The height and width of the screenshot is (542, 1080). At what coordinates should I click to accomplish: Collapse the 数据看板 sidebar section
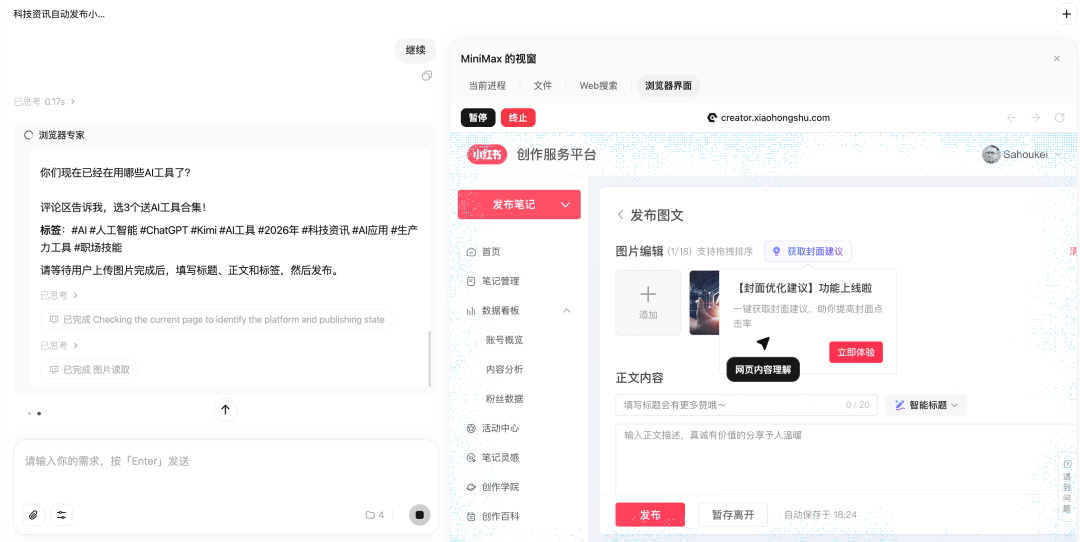click(567, 311)
